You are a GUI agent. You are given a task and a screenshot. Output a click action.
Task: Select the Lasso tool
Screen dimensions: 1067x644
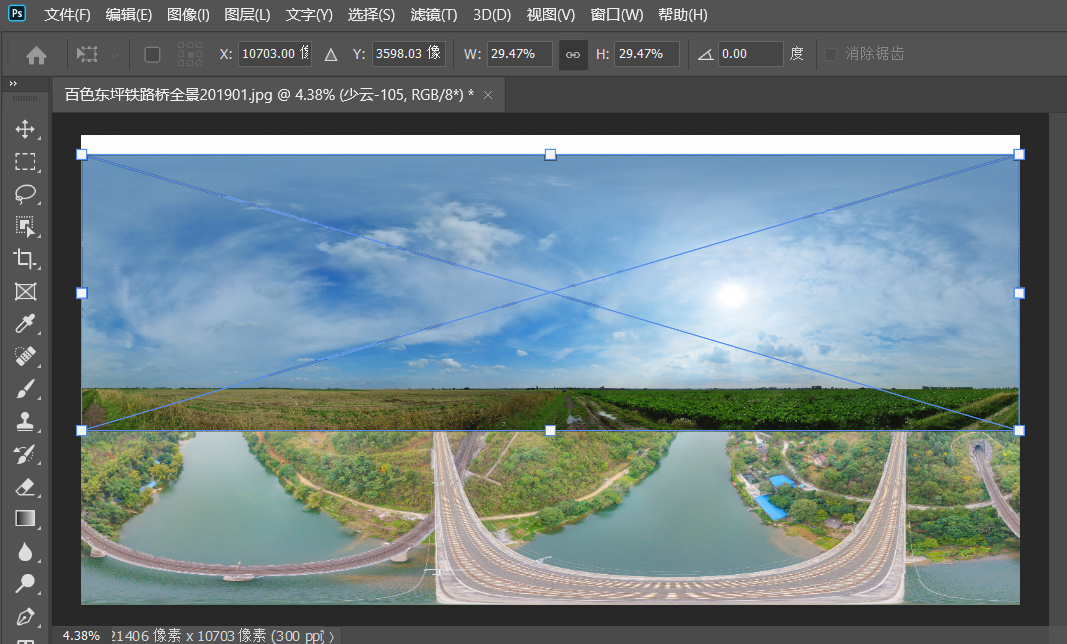click(27, 195)
